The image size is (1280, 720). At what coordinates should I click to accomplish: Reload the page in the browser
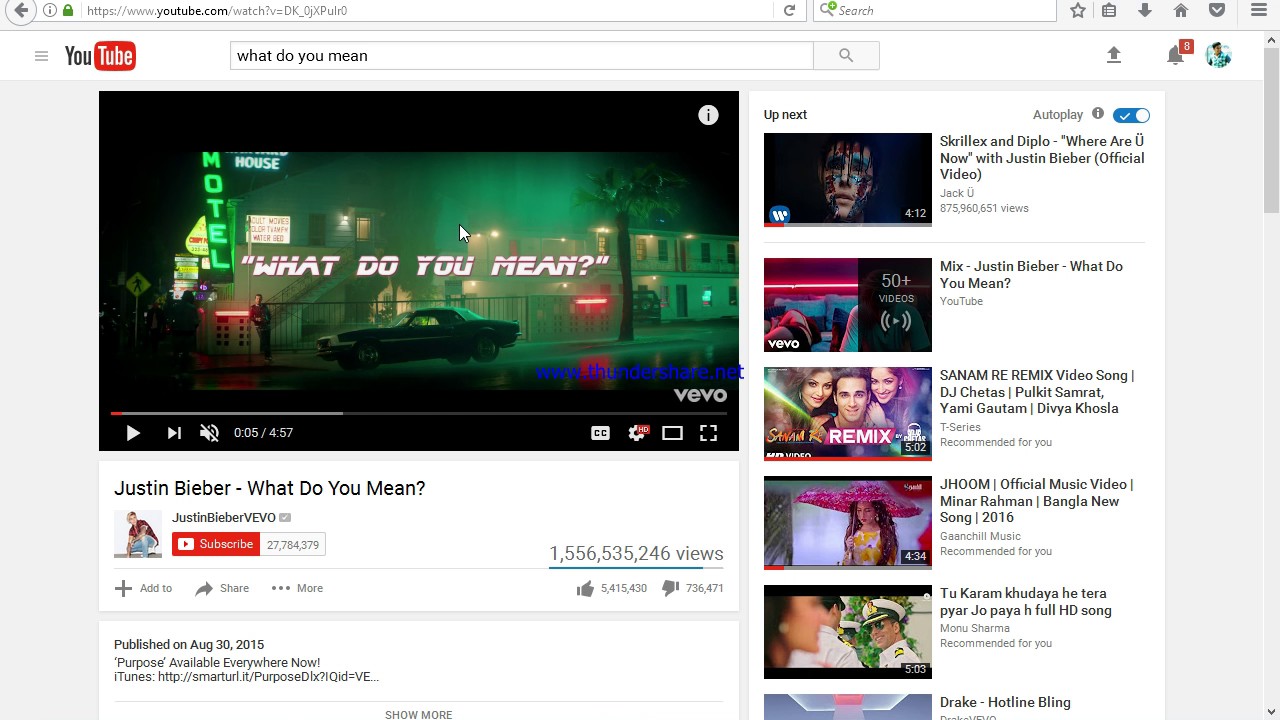pyautogui.click(x=789, y=10)
